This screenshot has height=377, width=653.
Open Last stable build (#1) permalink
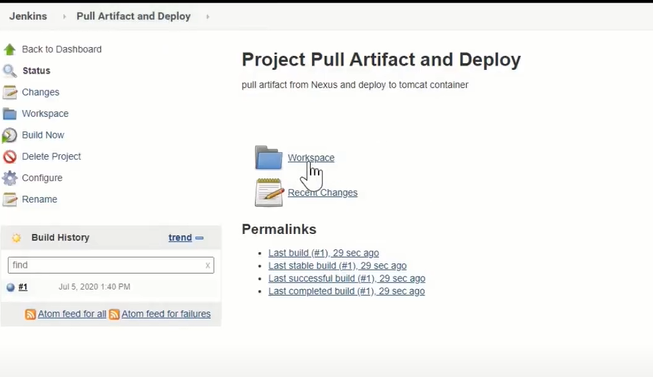pos(337,266)
